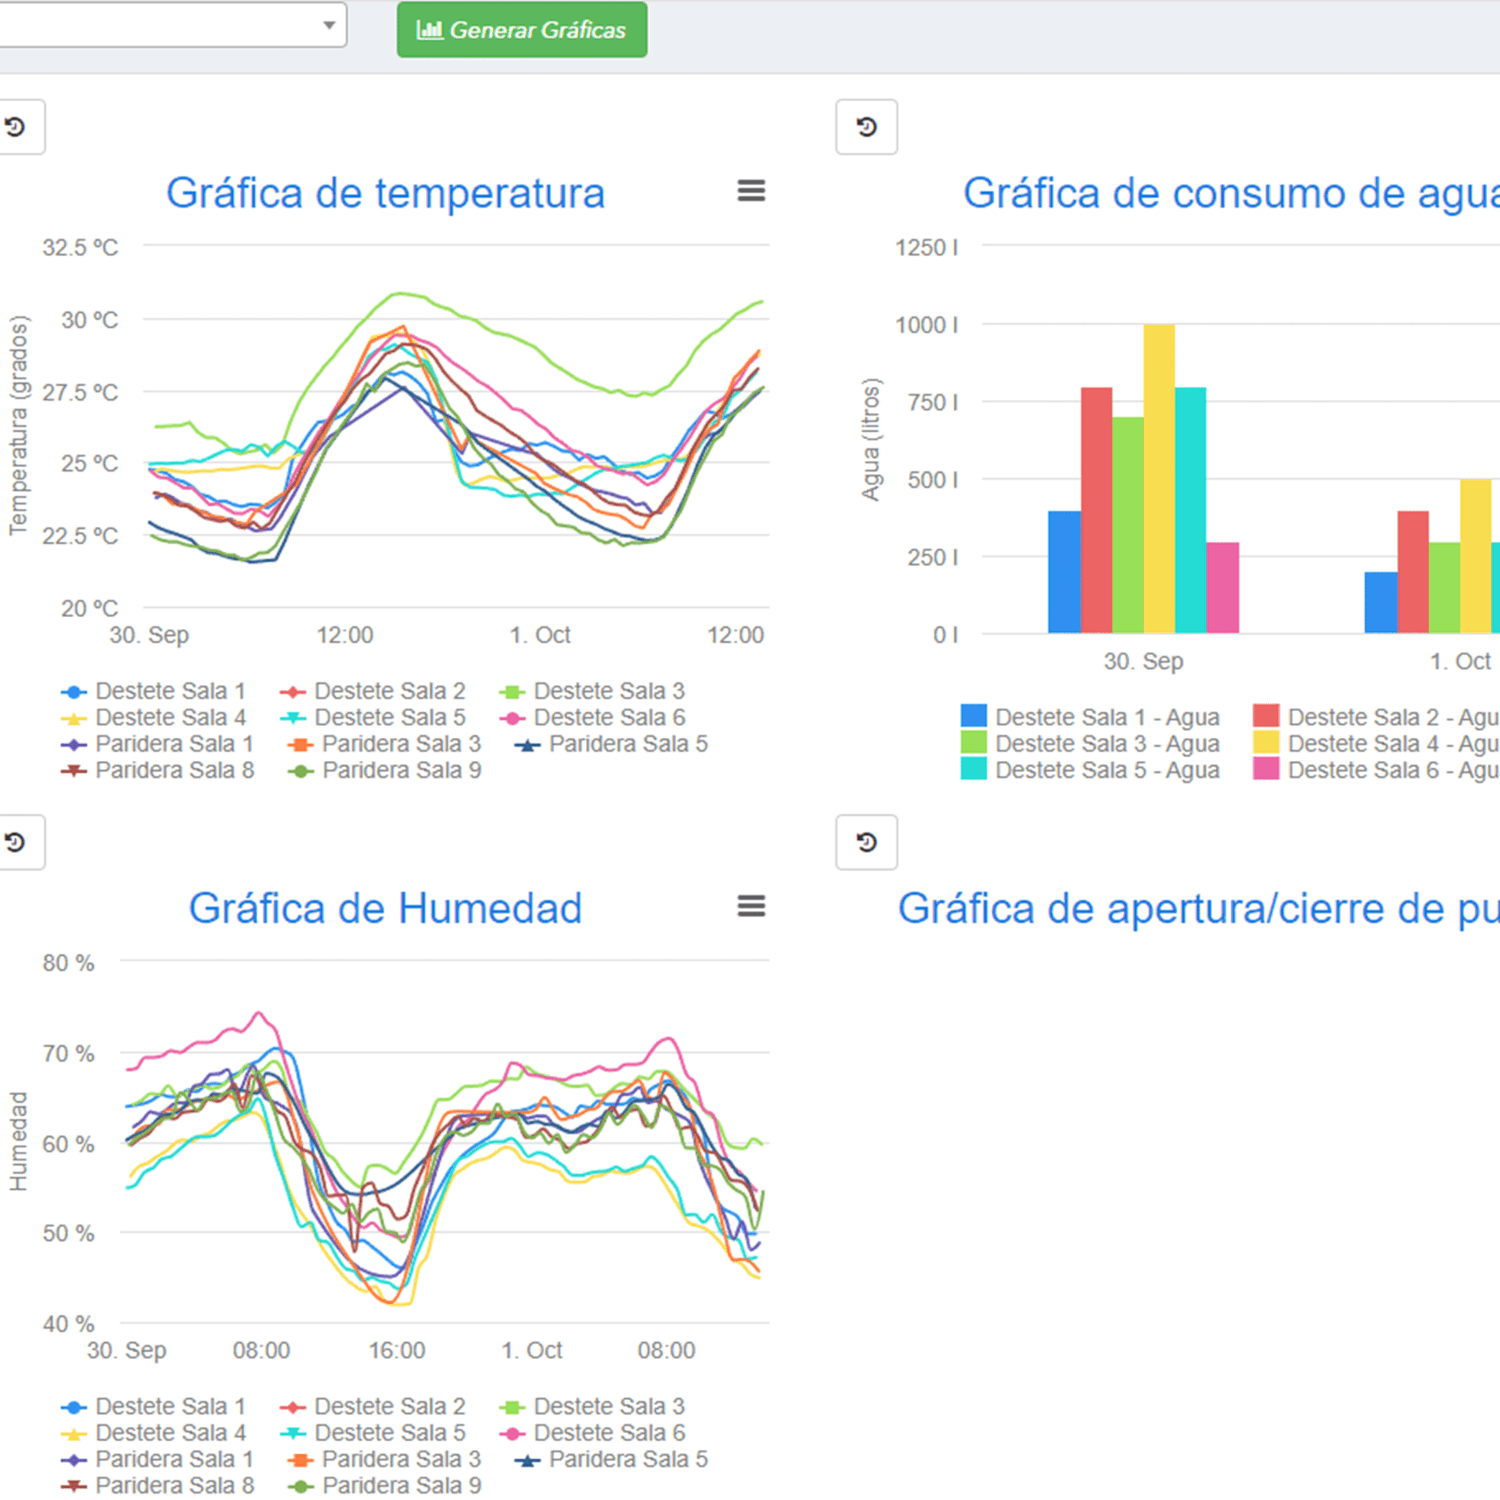Click the 32.5 °C axis label
This screenshot has width=1500, height=1500.
pyautogui.click(x=80, y=247)
